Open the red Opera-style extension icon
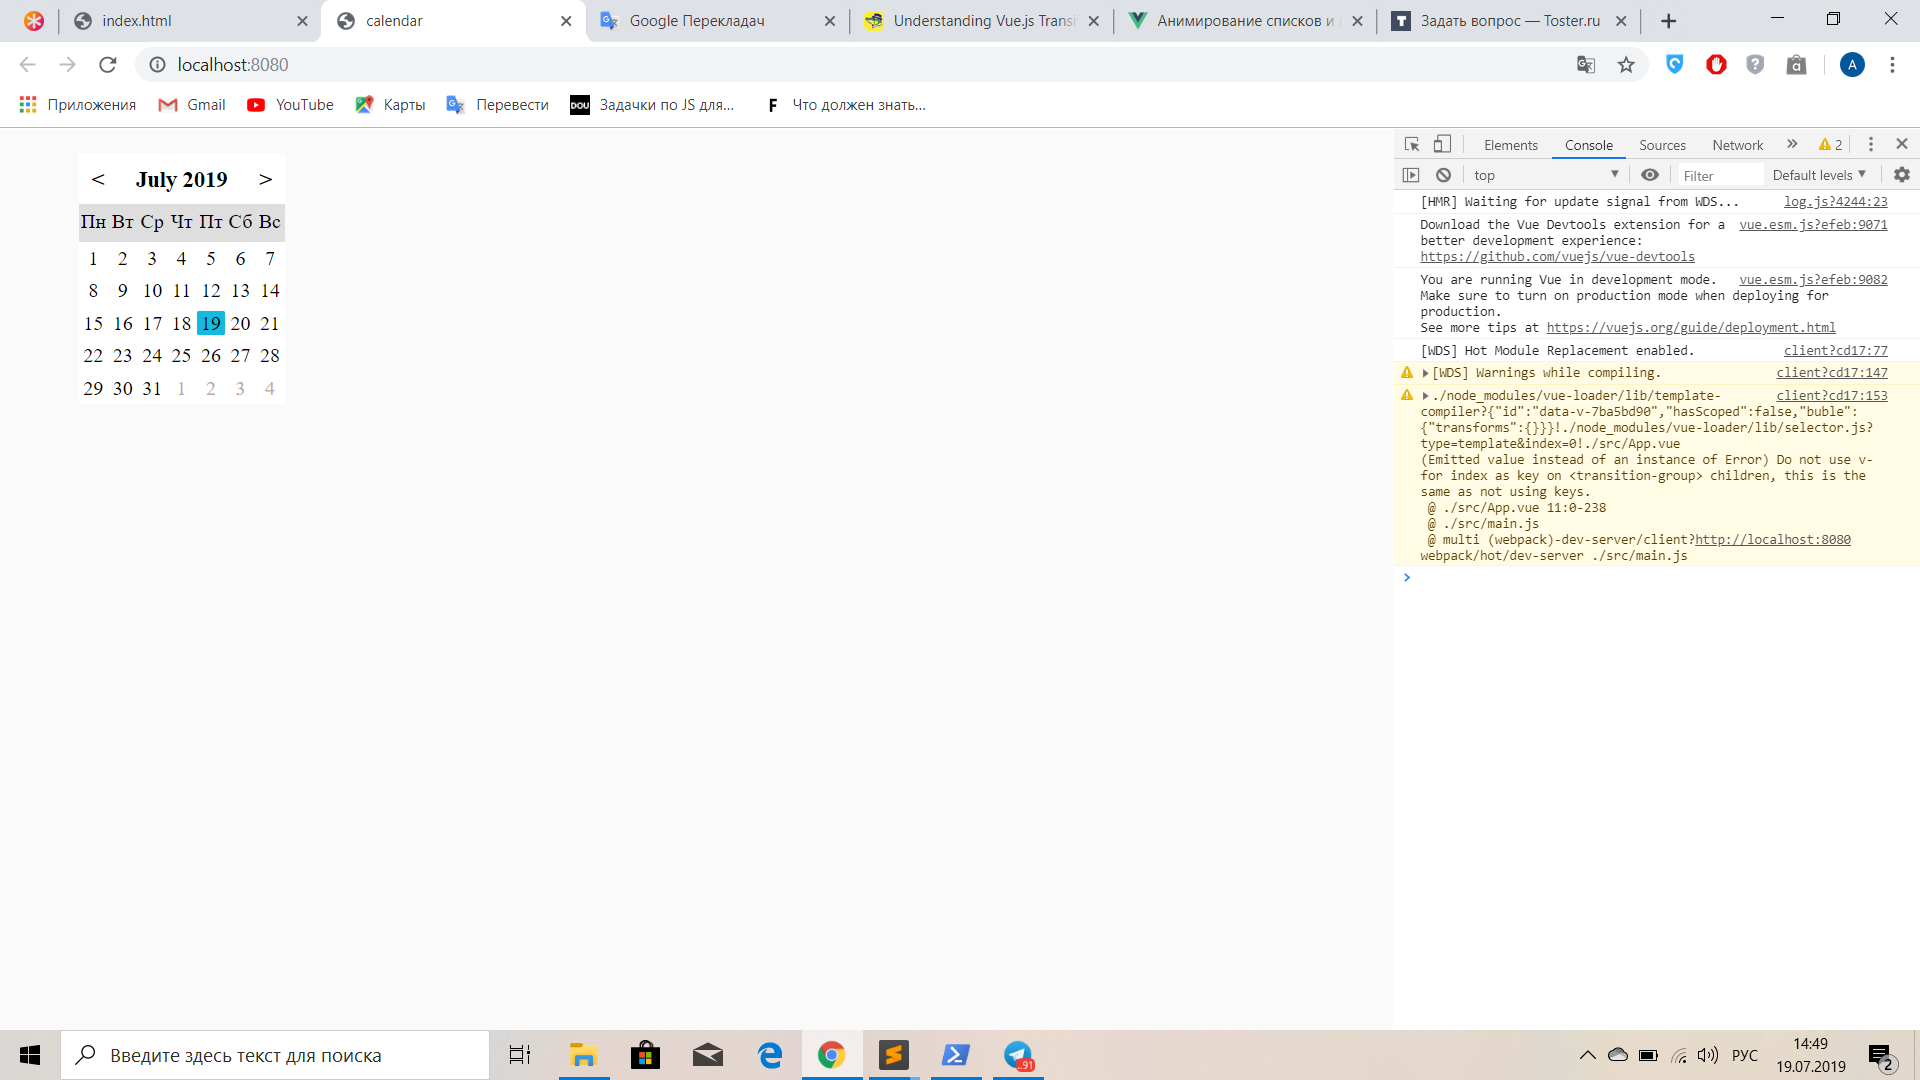This screenshot has width=1920, height=1080. 1716,65
